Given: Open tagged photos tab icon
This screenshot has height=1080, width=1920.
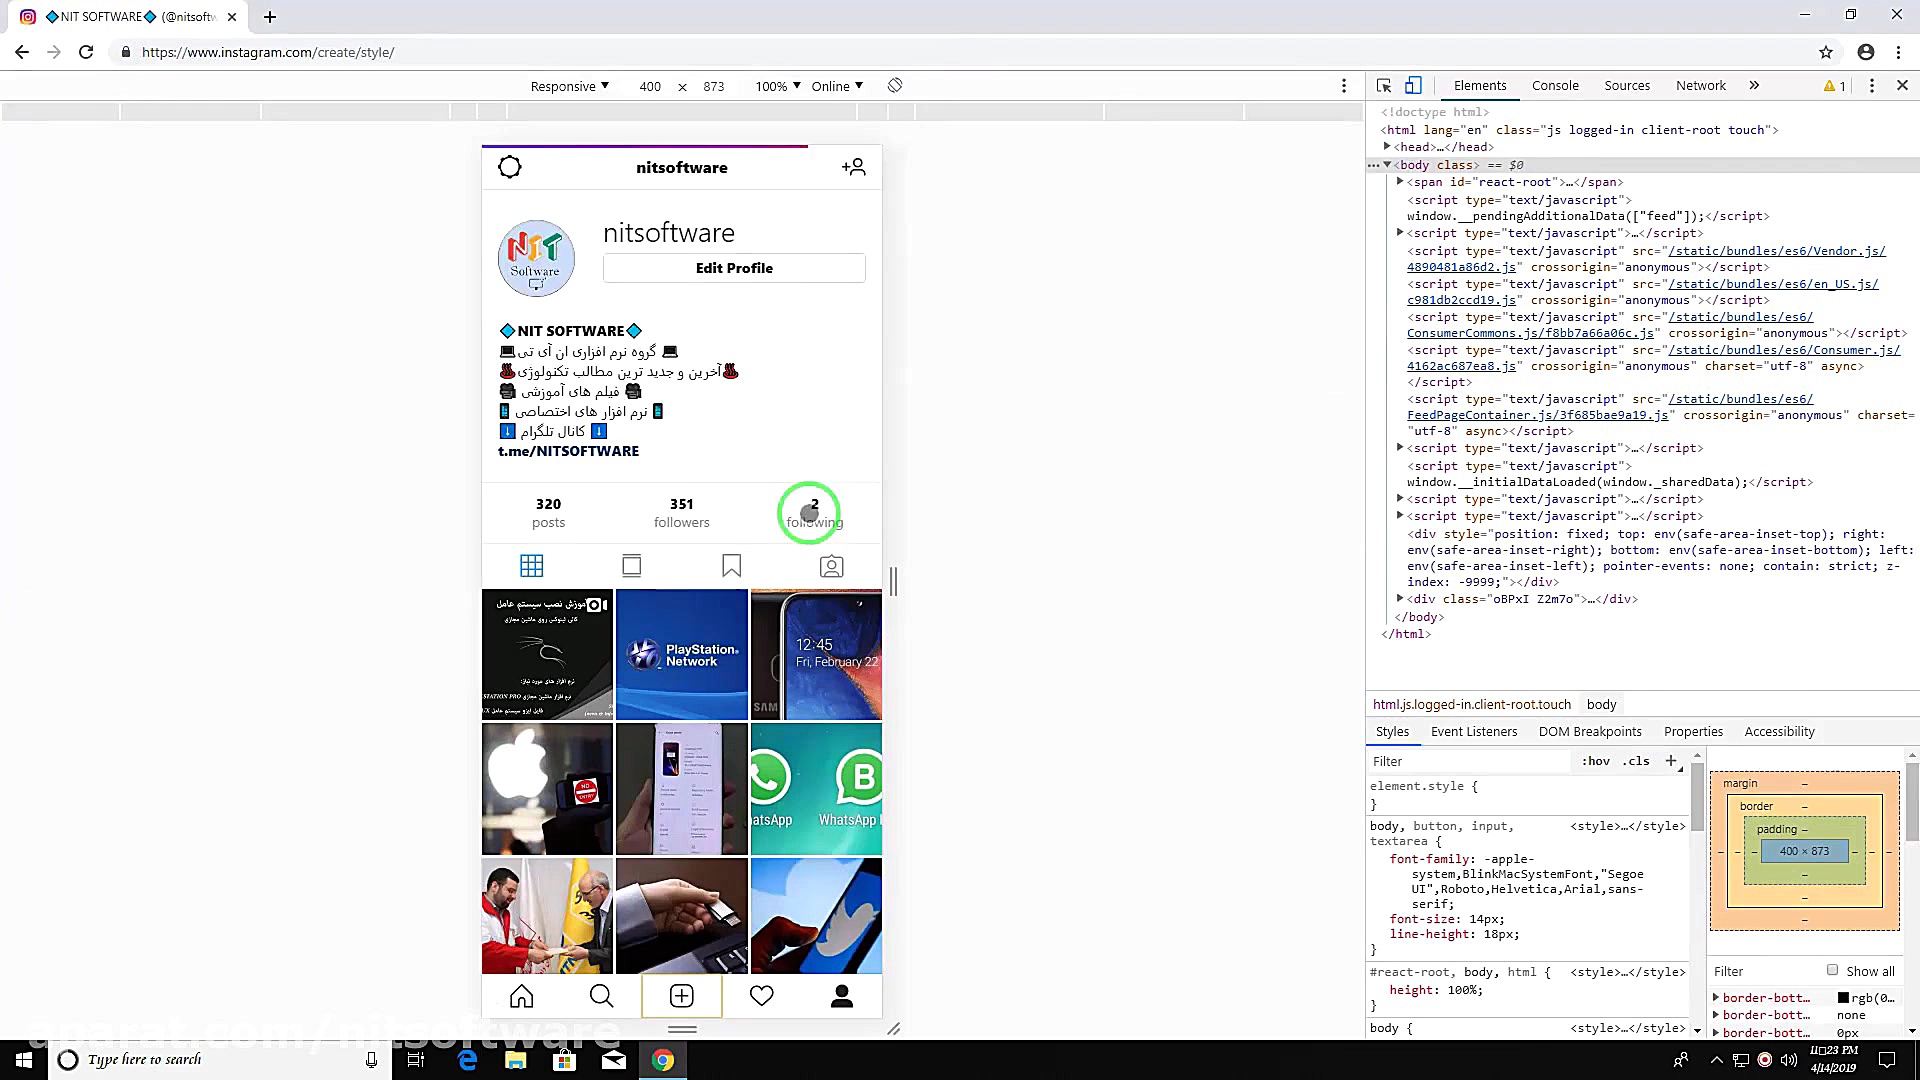Looking at the screenshot, I should tap(831, 566).
